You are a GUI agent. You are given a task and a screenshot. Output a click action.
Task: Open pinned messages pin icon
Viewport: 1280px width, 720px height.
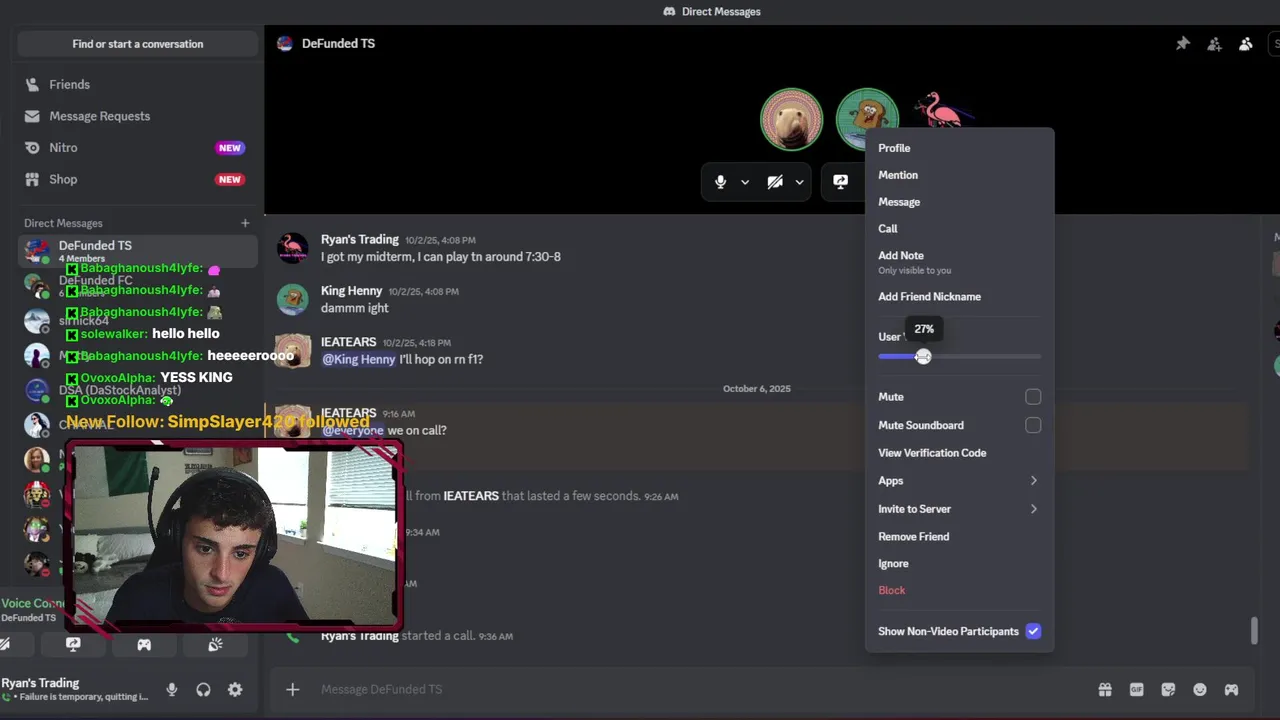(x=1183, y=44)
